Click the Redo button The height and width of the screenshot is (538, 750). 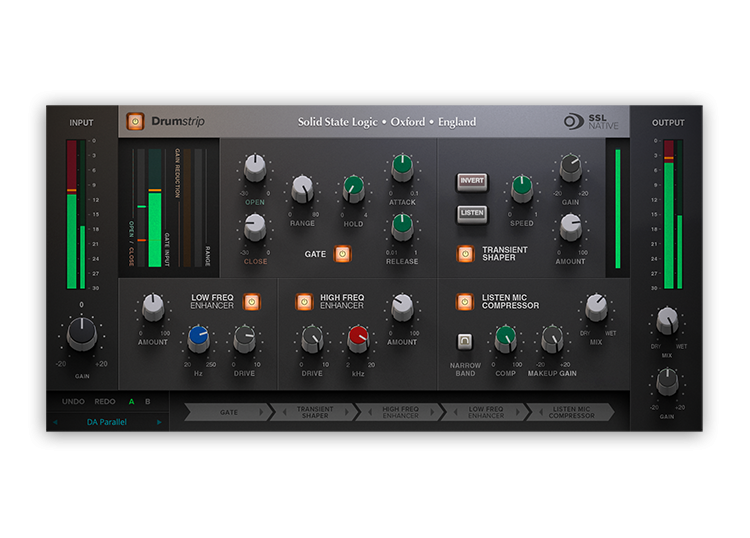[105, 402]
